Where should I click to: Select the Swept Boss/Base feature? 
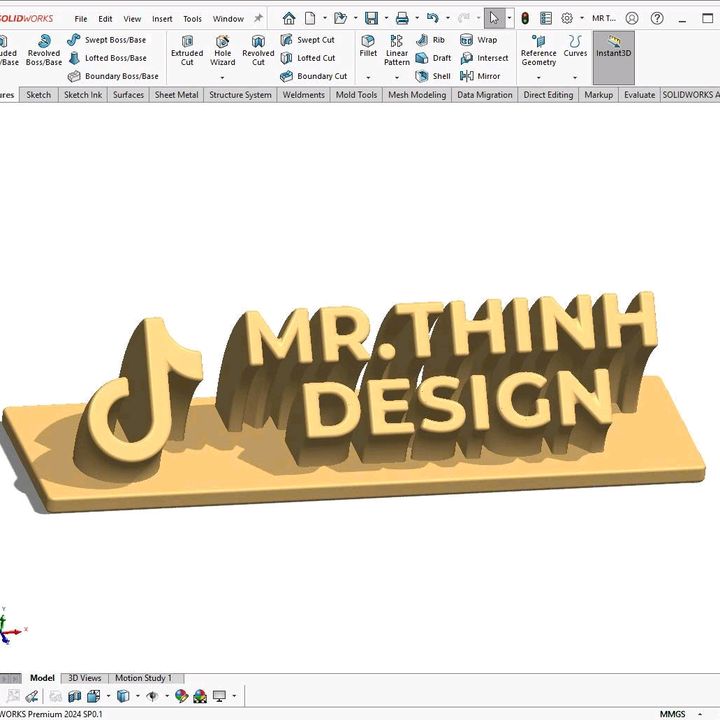point(107,40)
